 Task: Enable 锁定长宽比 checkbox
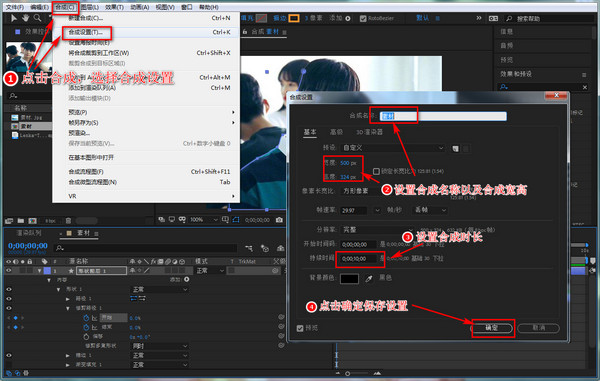(x=376, y=171)
